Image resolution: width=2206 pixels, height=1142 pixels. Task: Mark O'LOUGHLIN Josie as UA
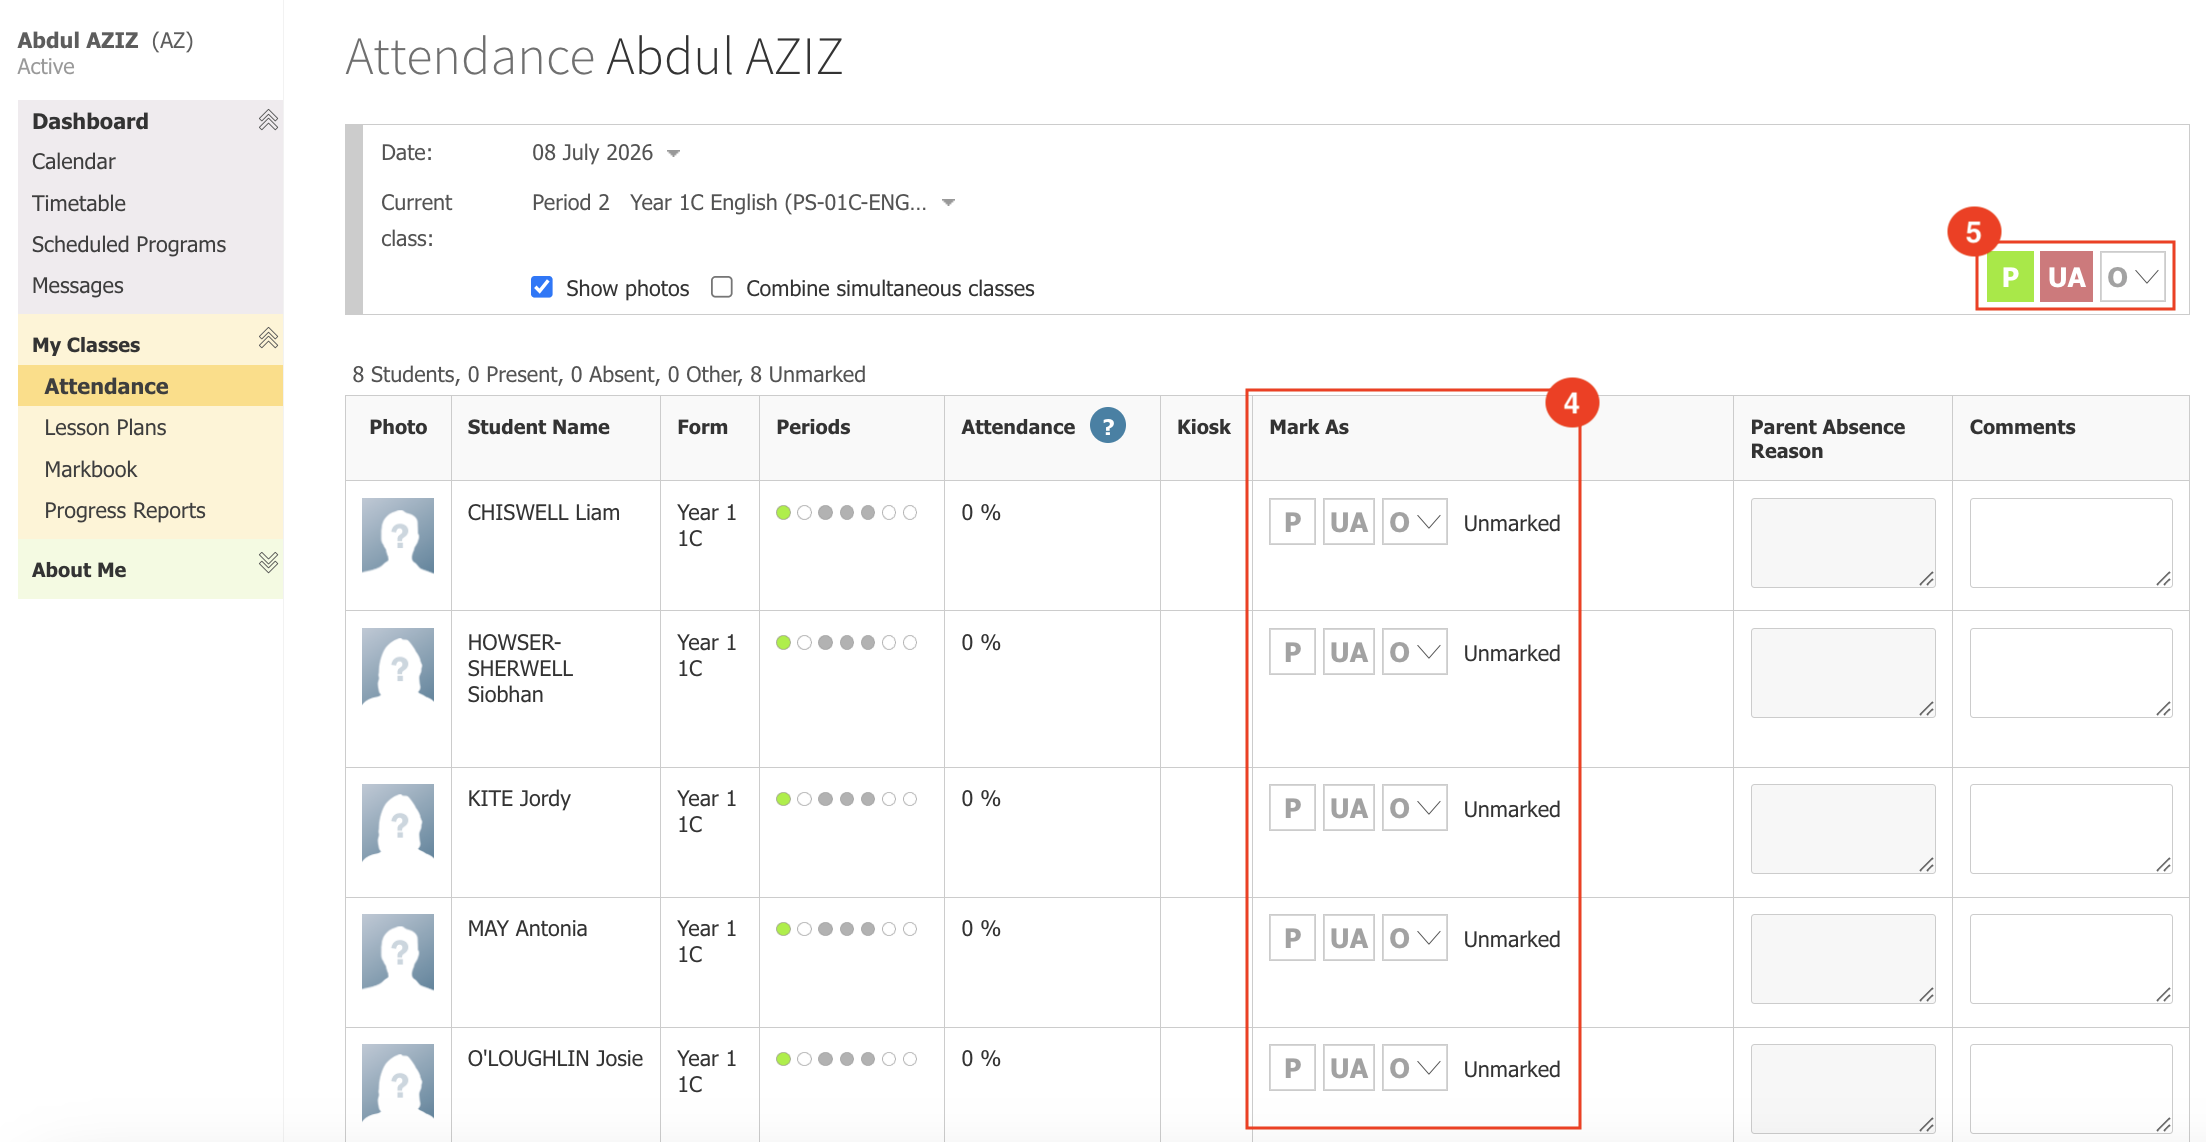click(x=1348, y=1068)
